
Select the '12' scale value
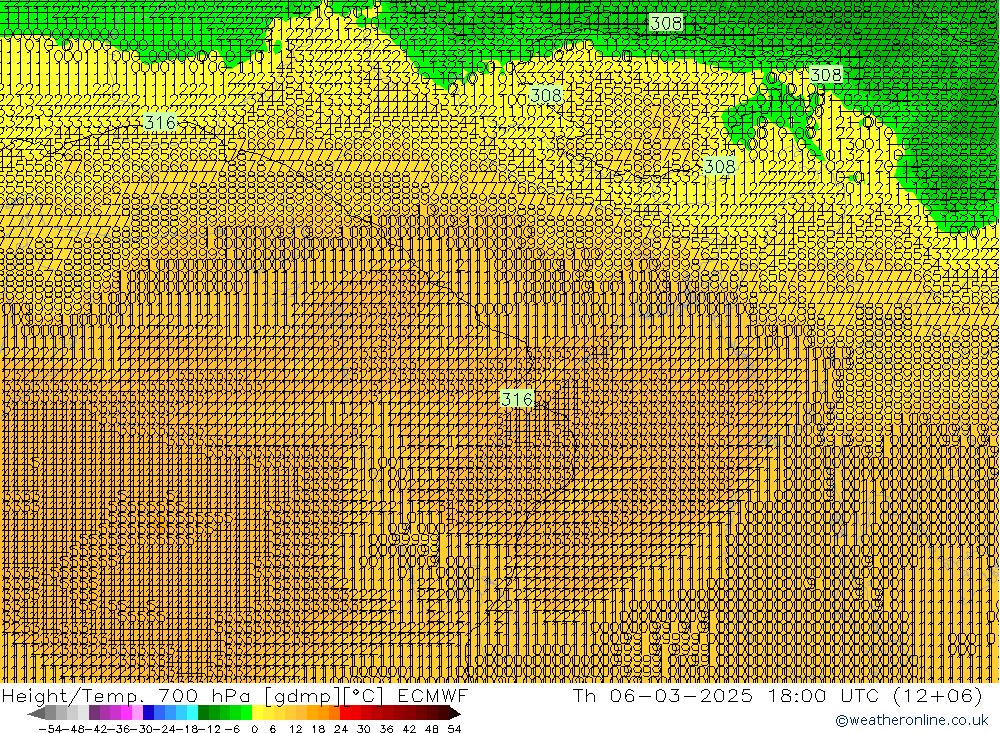(295, 729)
